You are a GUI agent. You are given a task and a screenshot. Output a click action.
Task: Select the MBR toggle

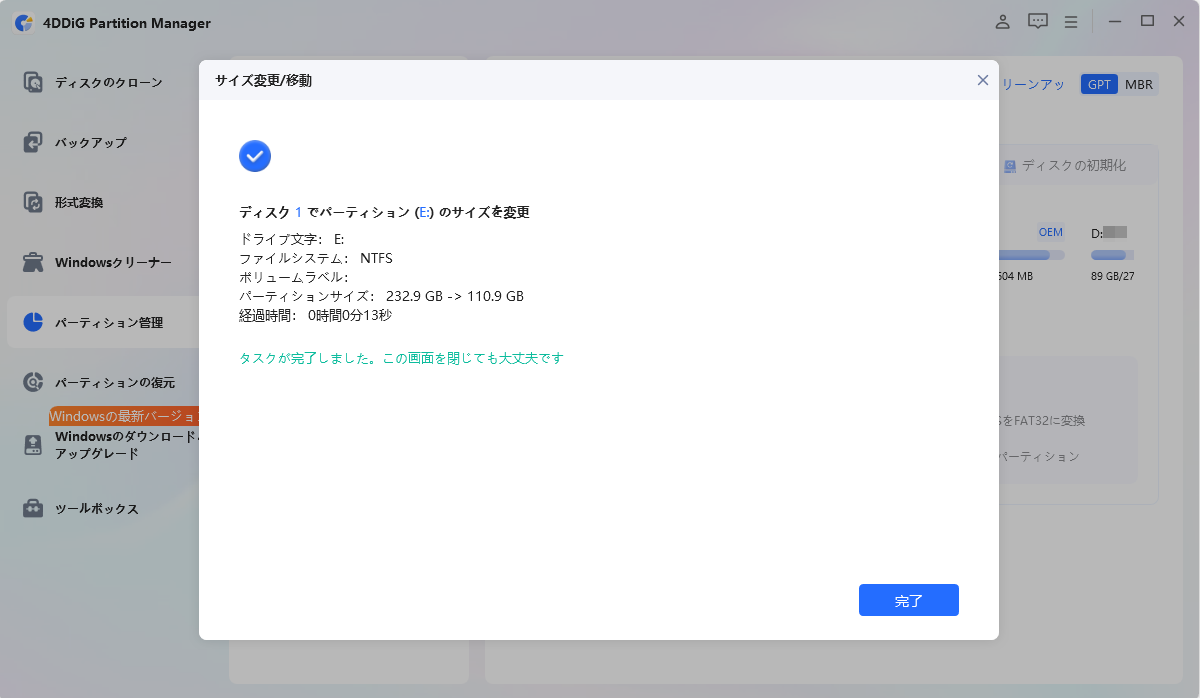[x=1138, y=84]
